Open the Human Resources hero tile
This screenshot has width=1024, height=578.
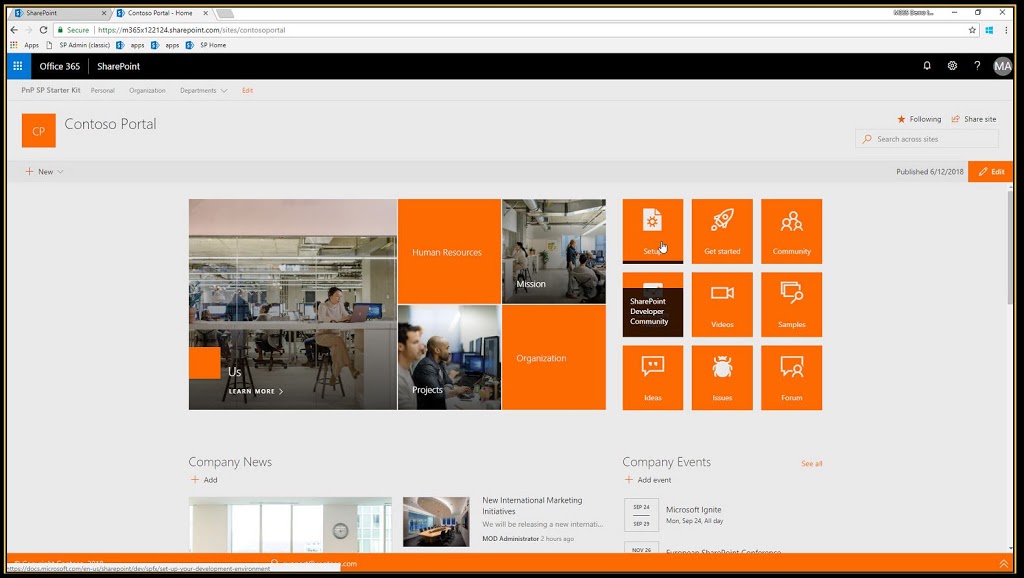tap(449, 251)
